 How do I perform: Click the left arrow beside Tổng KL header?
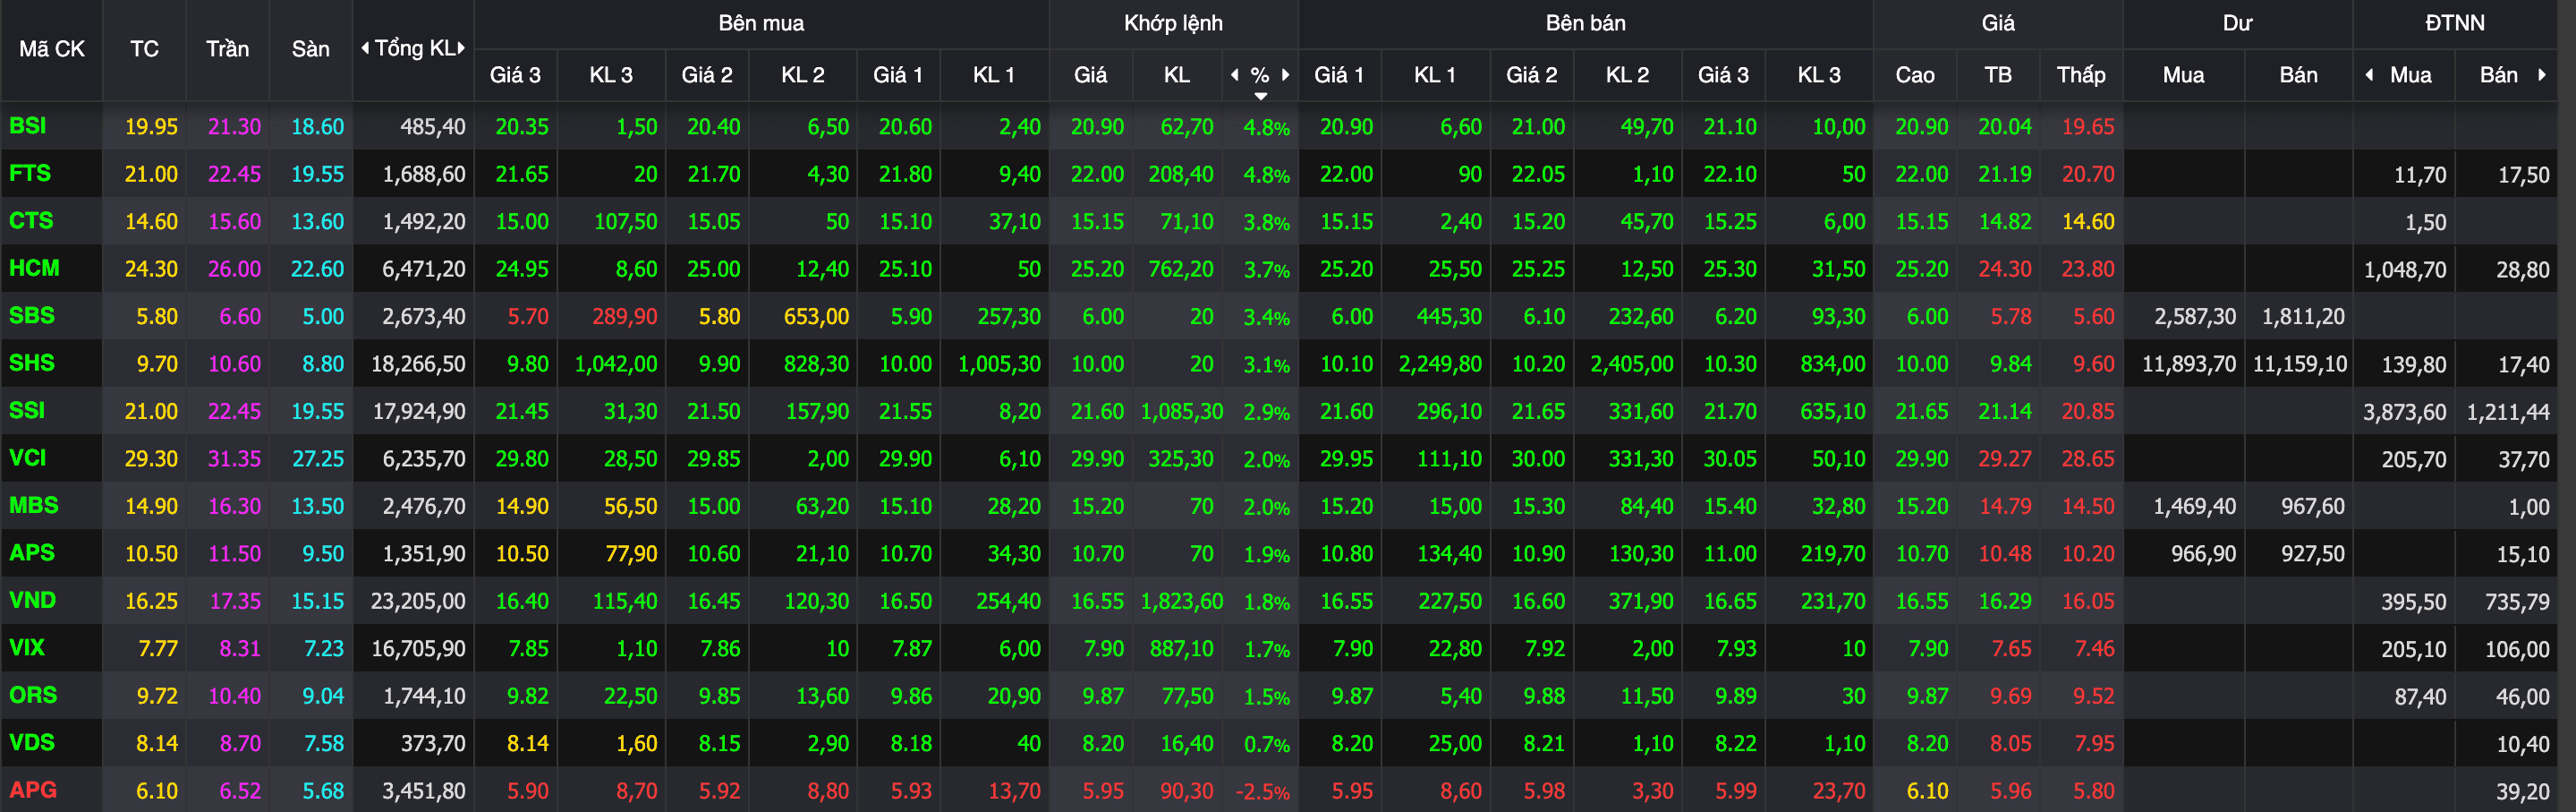[365, 48]
